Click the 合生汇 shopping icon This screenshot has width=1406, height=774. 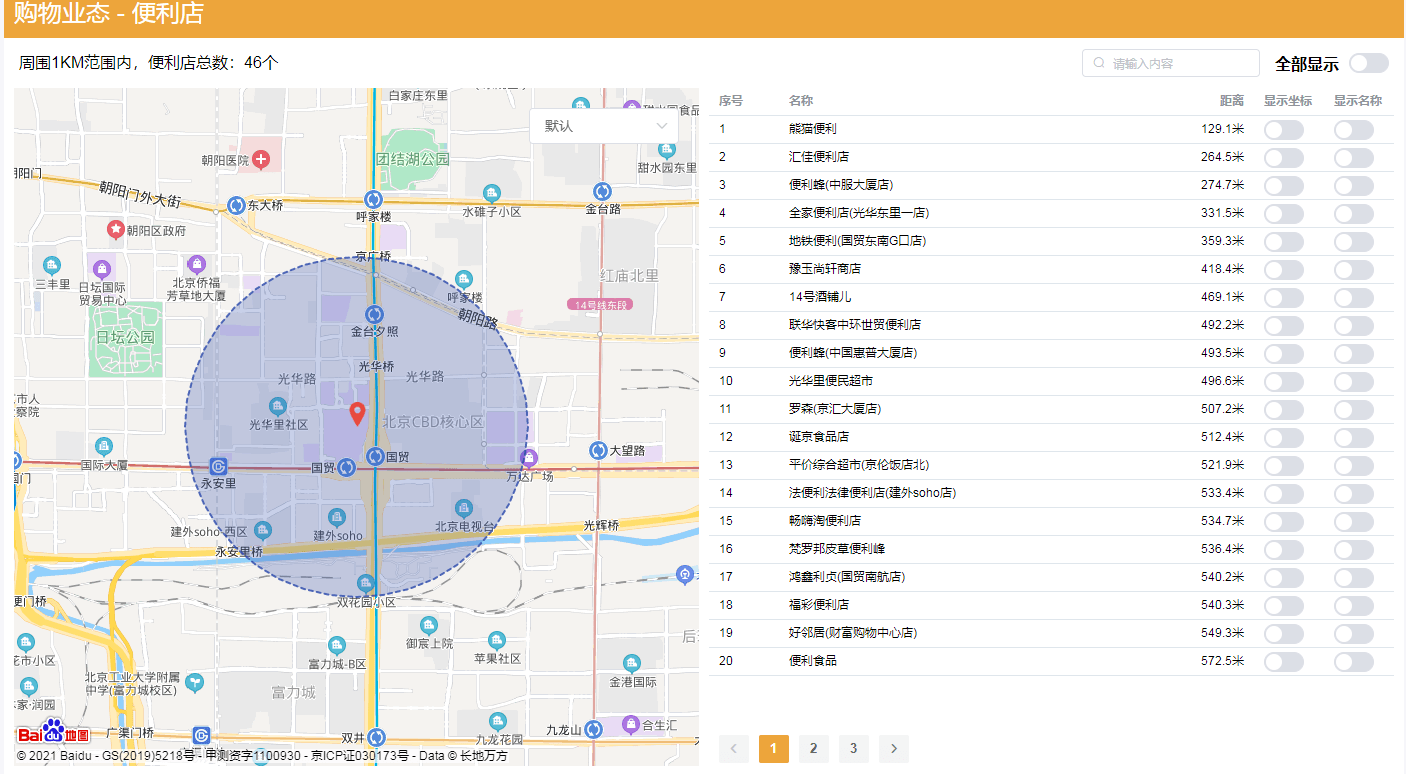point(630,723)
